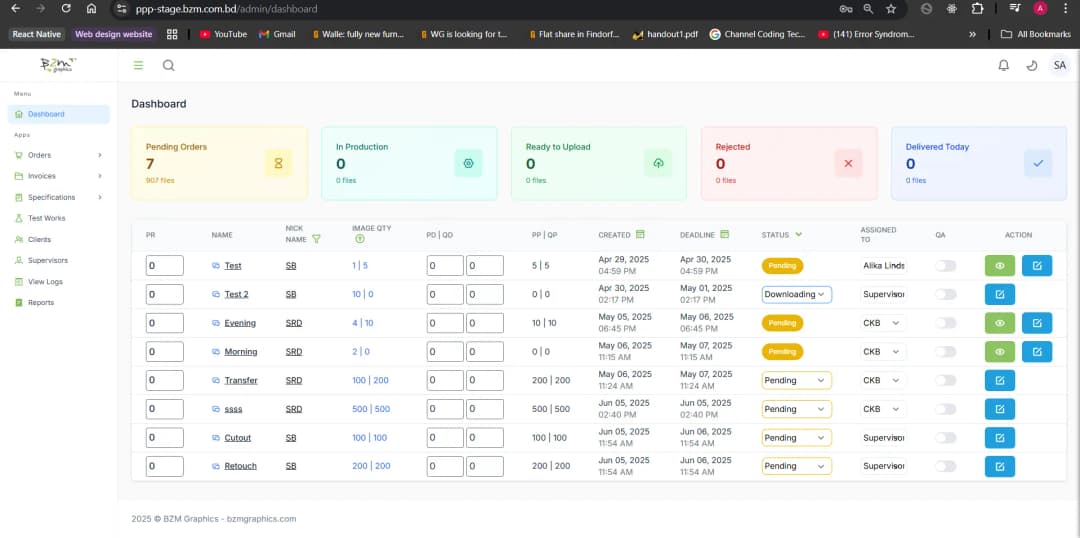View the Test order with green eye button
1080x538 pixels.
999,265
